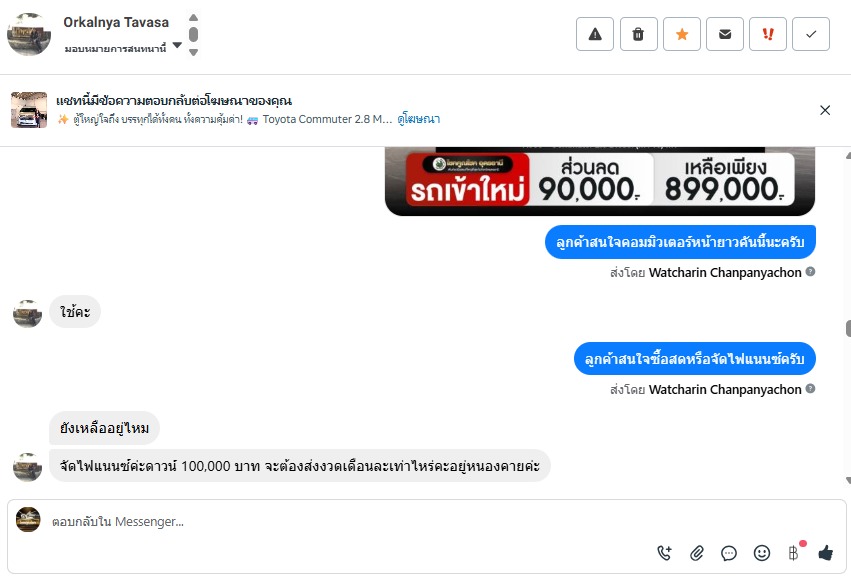Mark conversation as spam with warning icon
Viewport: 851px width, 579px height.
[595, 34]
